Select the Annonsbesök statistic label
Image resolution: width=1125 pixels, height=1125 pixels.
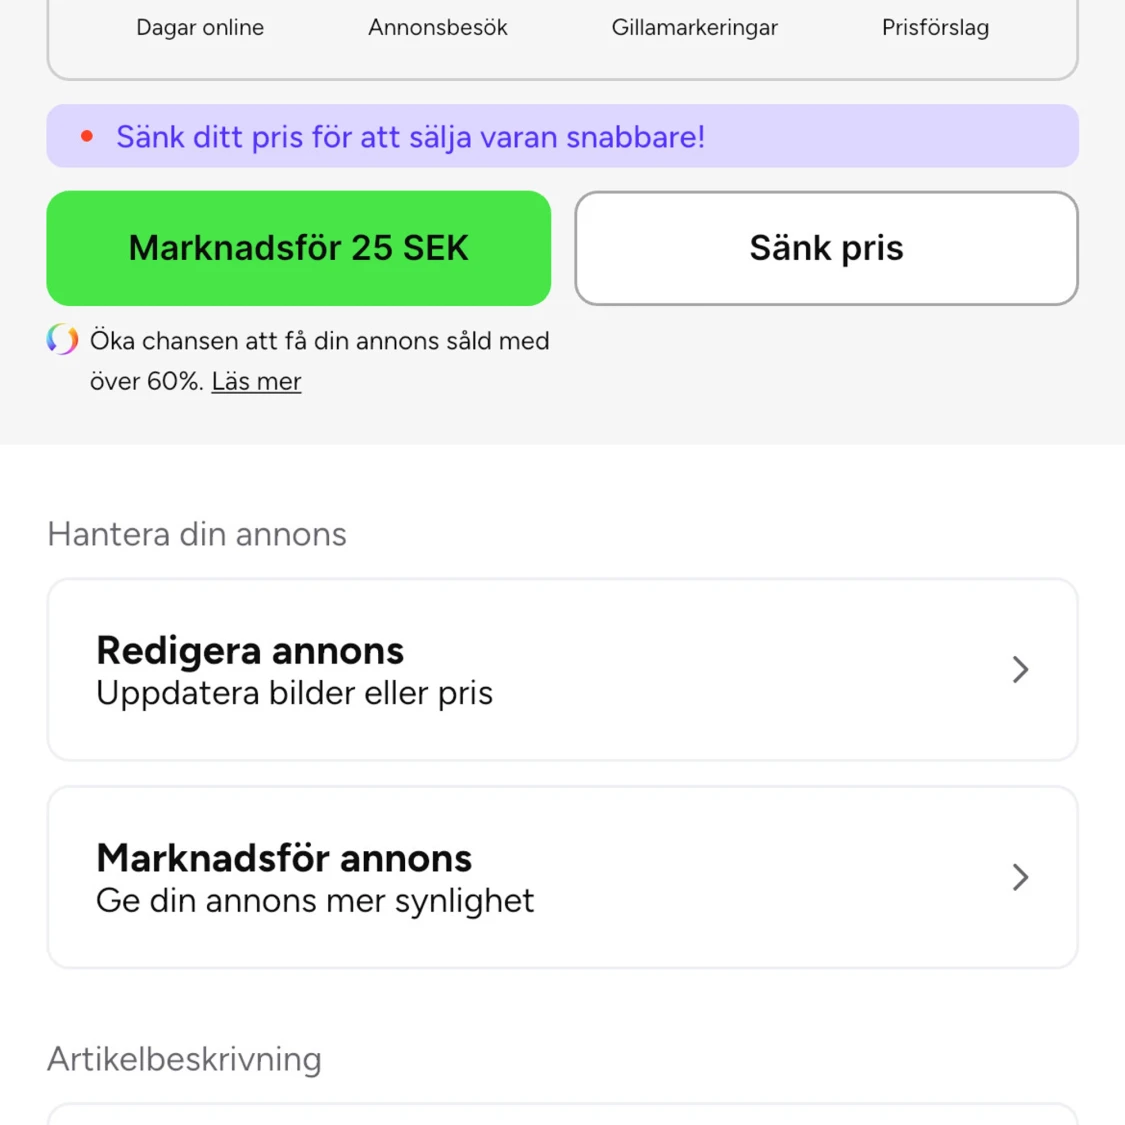(x=438, y=28)
